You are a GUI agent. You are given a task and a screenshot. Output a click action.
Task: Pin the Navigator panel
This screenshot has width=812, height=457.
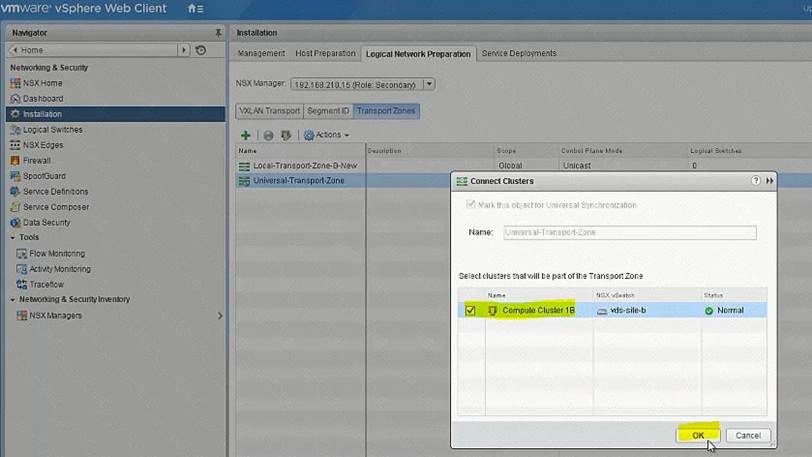click(x=218, y=33)
